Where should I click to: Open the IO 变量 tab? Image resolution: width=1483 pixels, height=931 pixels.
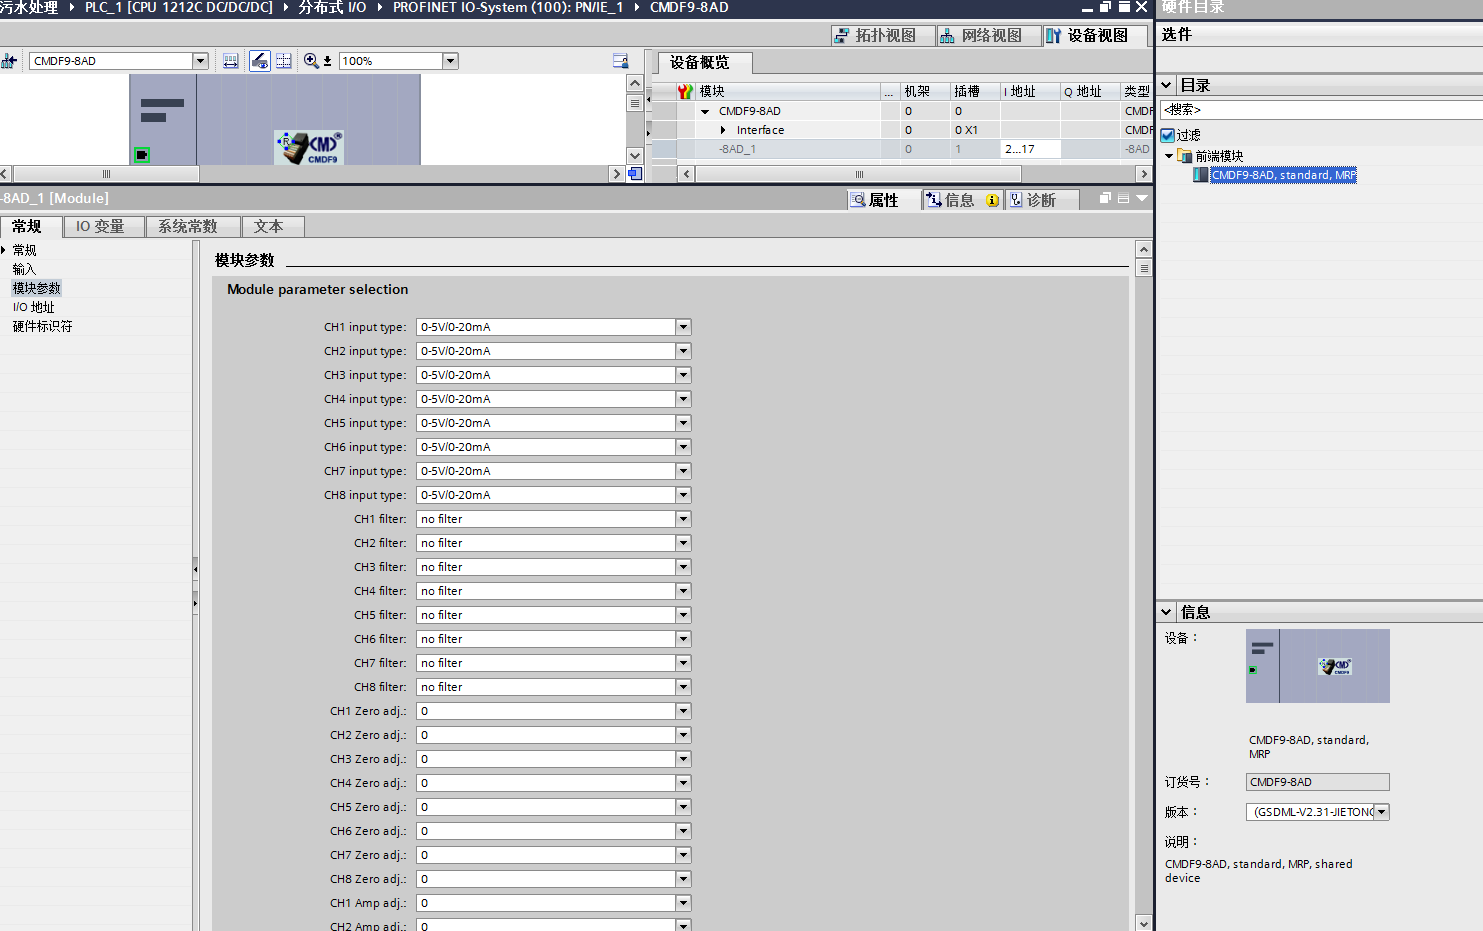(x=100, y=227)
